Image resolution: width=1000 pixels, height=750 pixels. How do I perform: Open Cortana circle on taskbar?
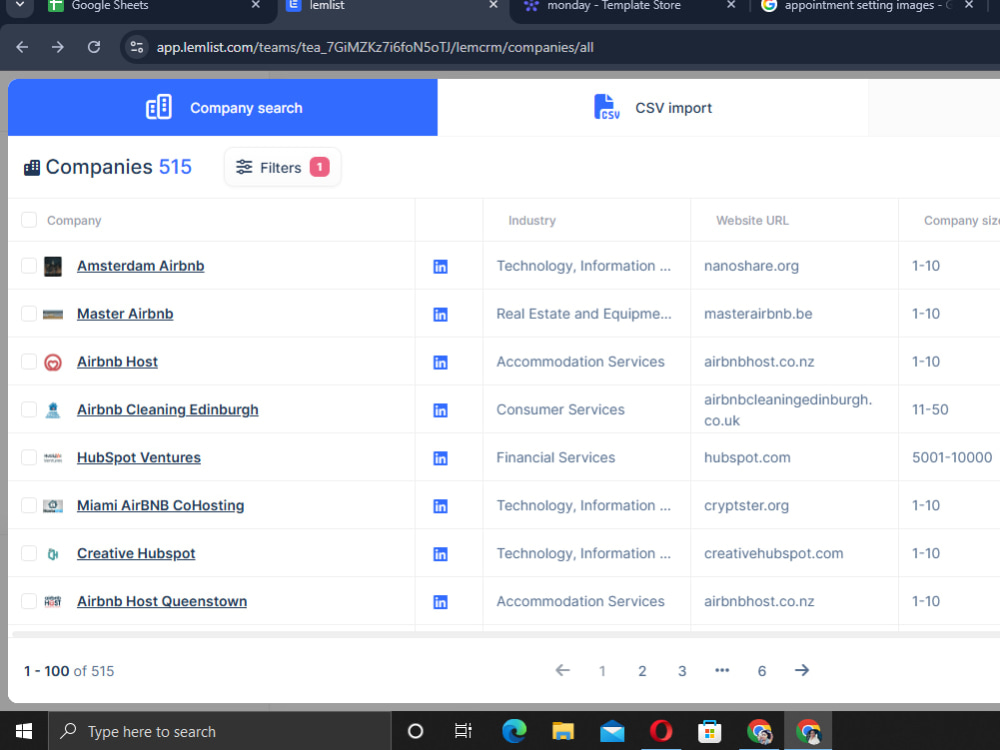click(x=415, y=731)
